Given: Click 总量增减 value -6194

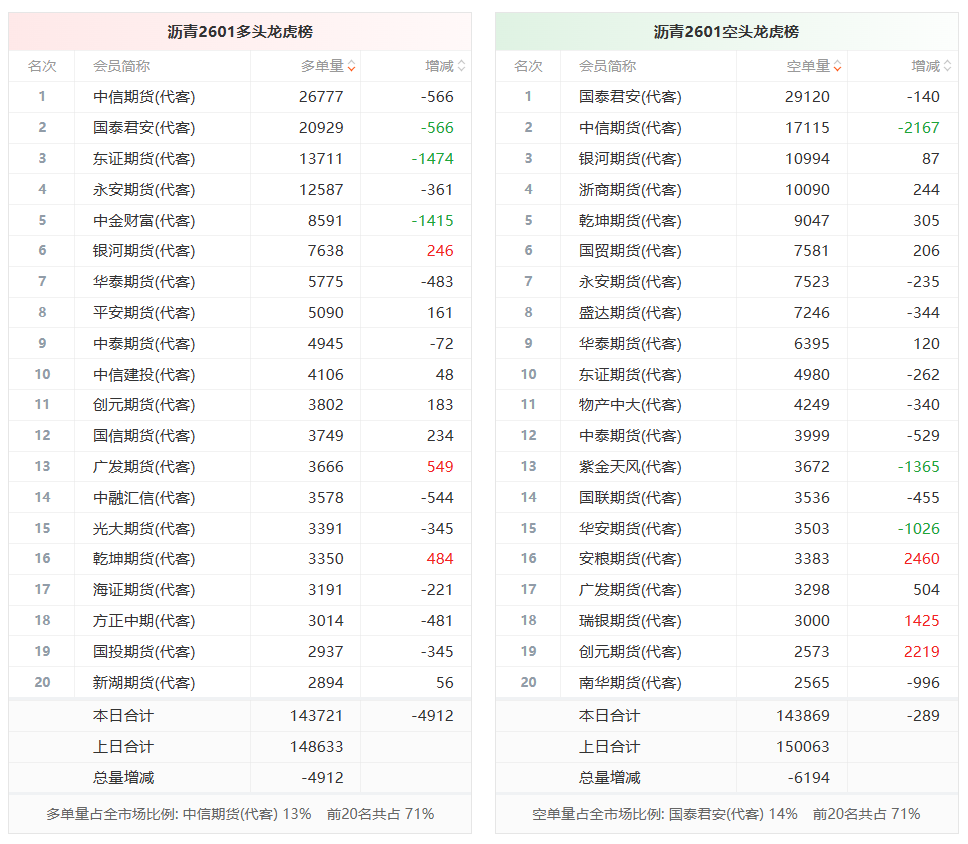Looking at the screenshot, I should [x=809, y=777].
